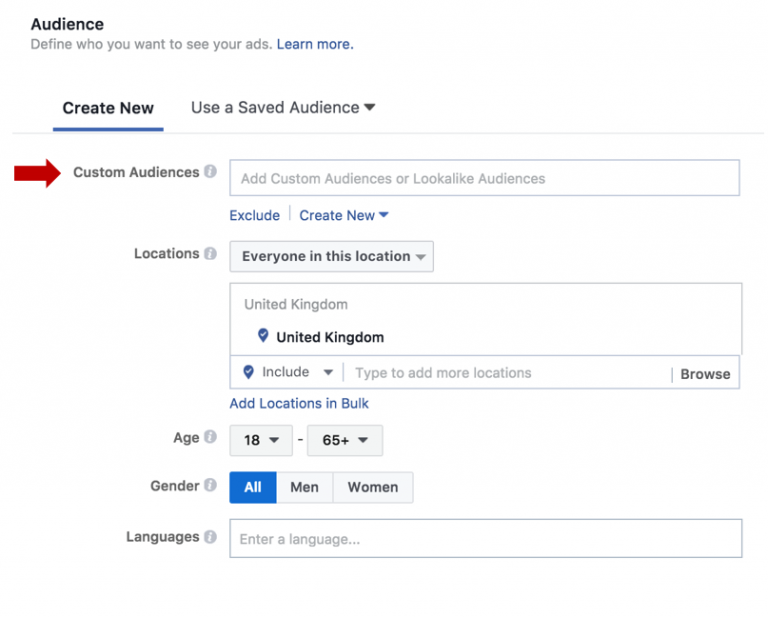Select Men gender option

click(304, 487)
